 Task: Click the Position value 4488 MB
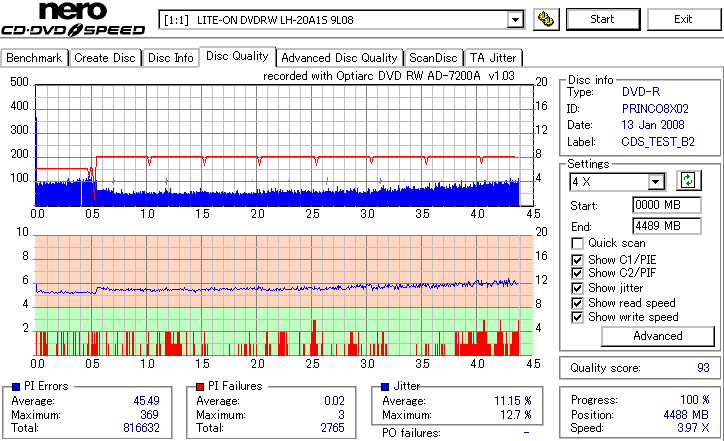point(686,415)
